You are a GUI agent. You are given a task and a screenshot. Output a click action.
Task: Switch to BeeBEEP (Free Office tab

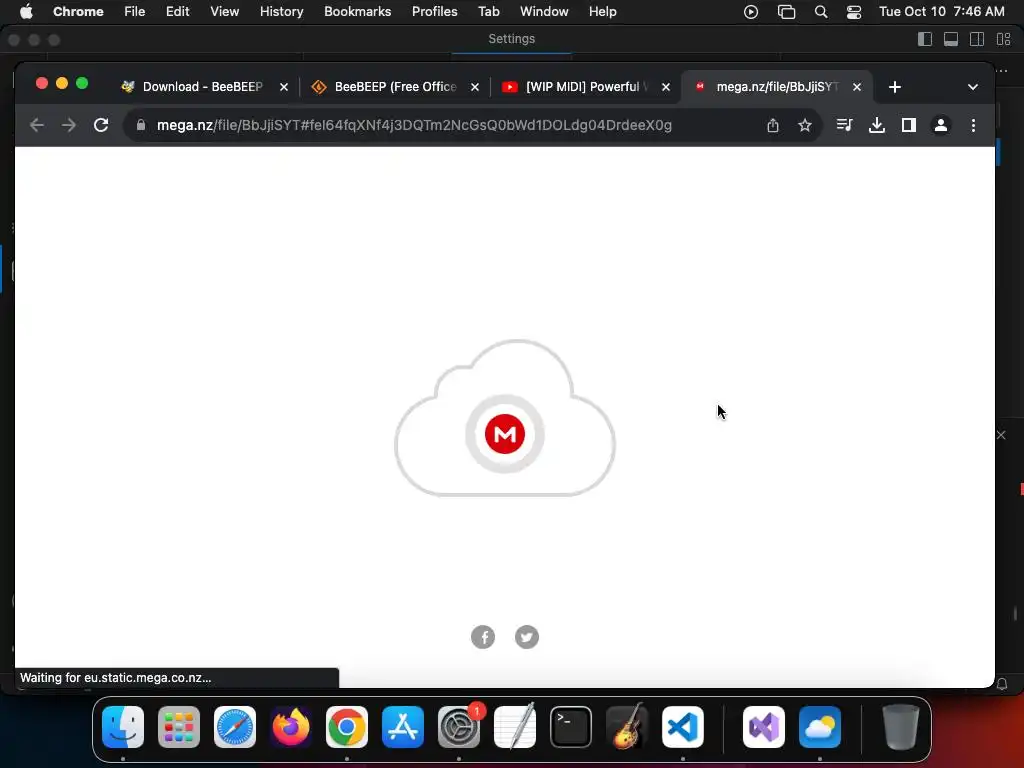[395, 87]
